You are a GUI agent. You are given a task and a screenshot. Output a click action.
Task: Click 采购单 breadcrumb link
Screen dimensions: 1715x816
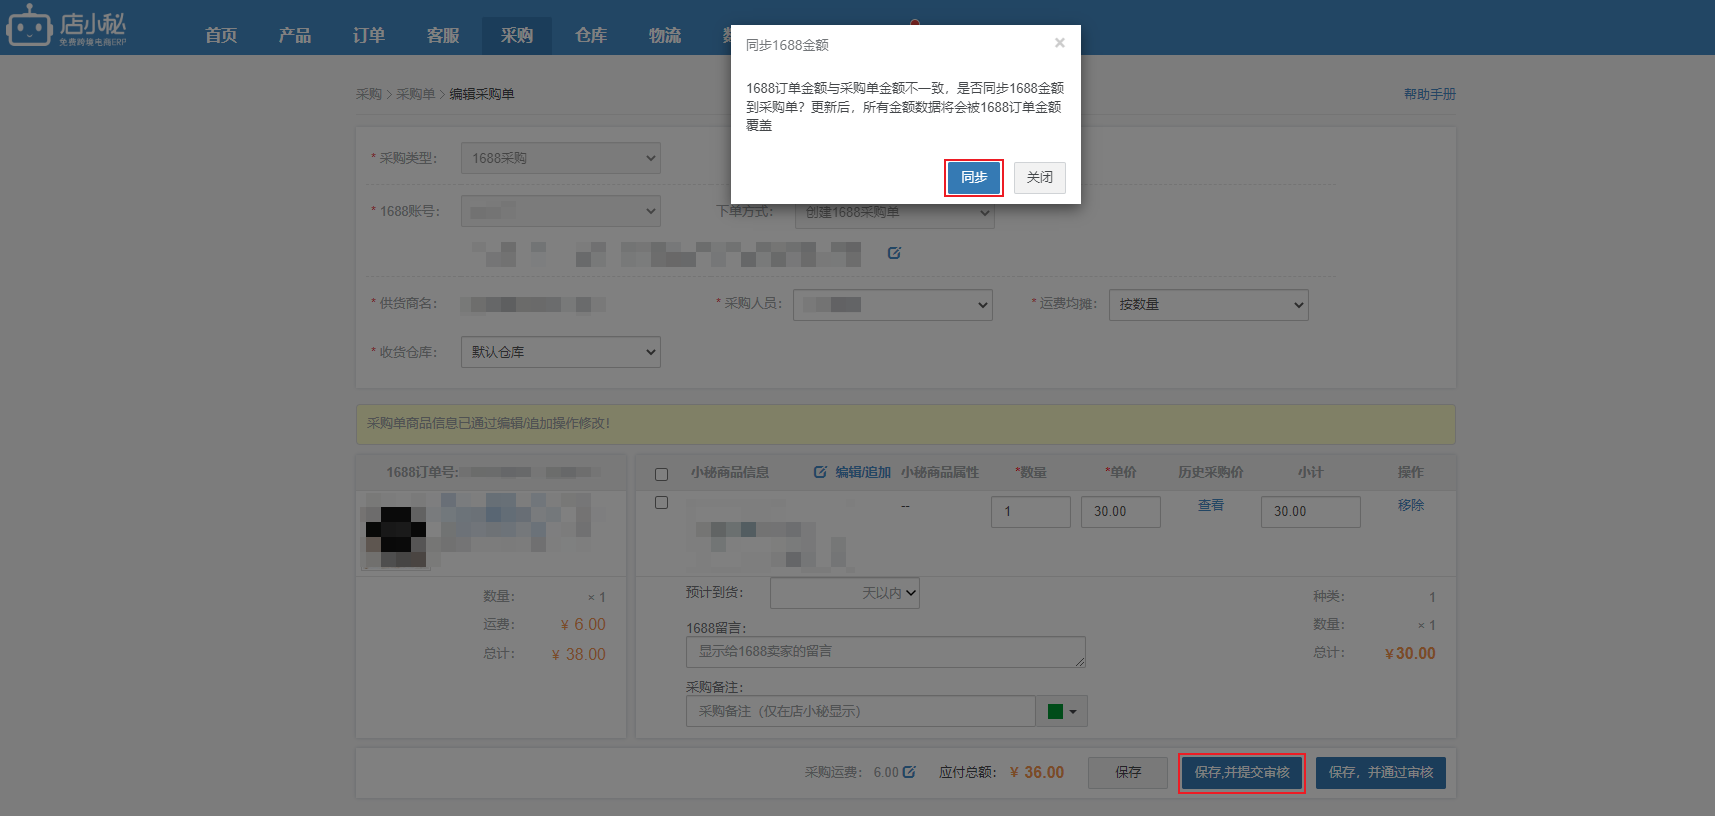point(416,94)
